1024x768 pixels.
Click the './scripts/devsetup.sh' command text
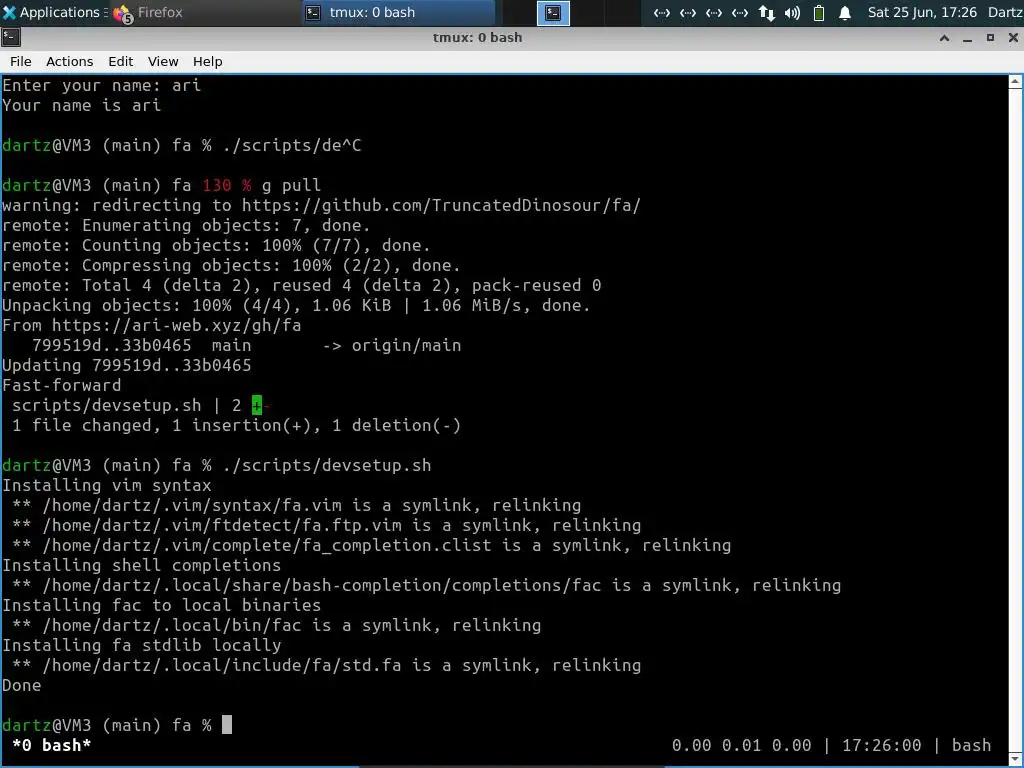[x=327, y=465]
